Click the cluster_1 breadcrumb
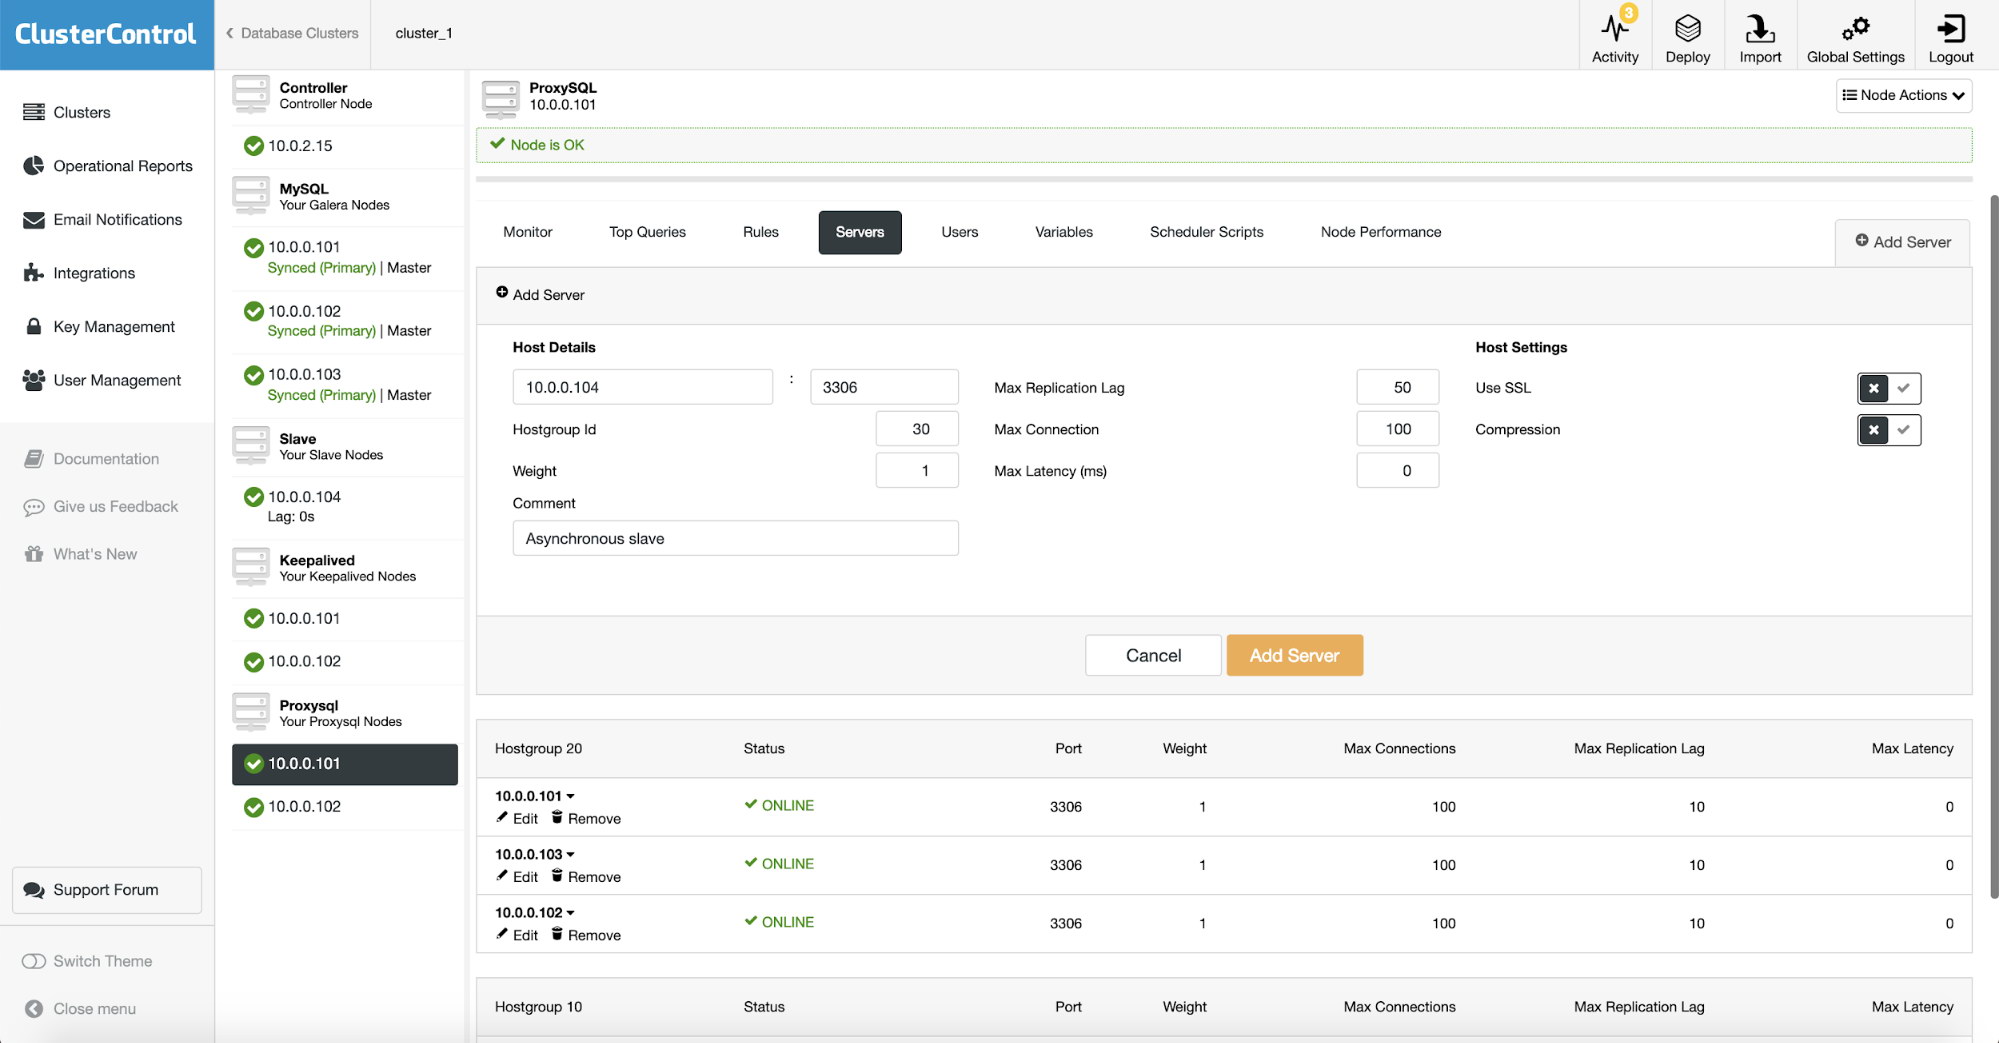The image size is (1999, 1043). pos(424,33)
